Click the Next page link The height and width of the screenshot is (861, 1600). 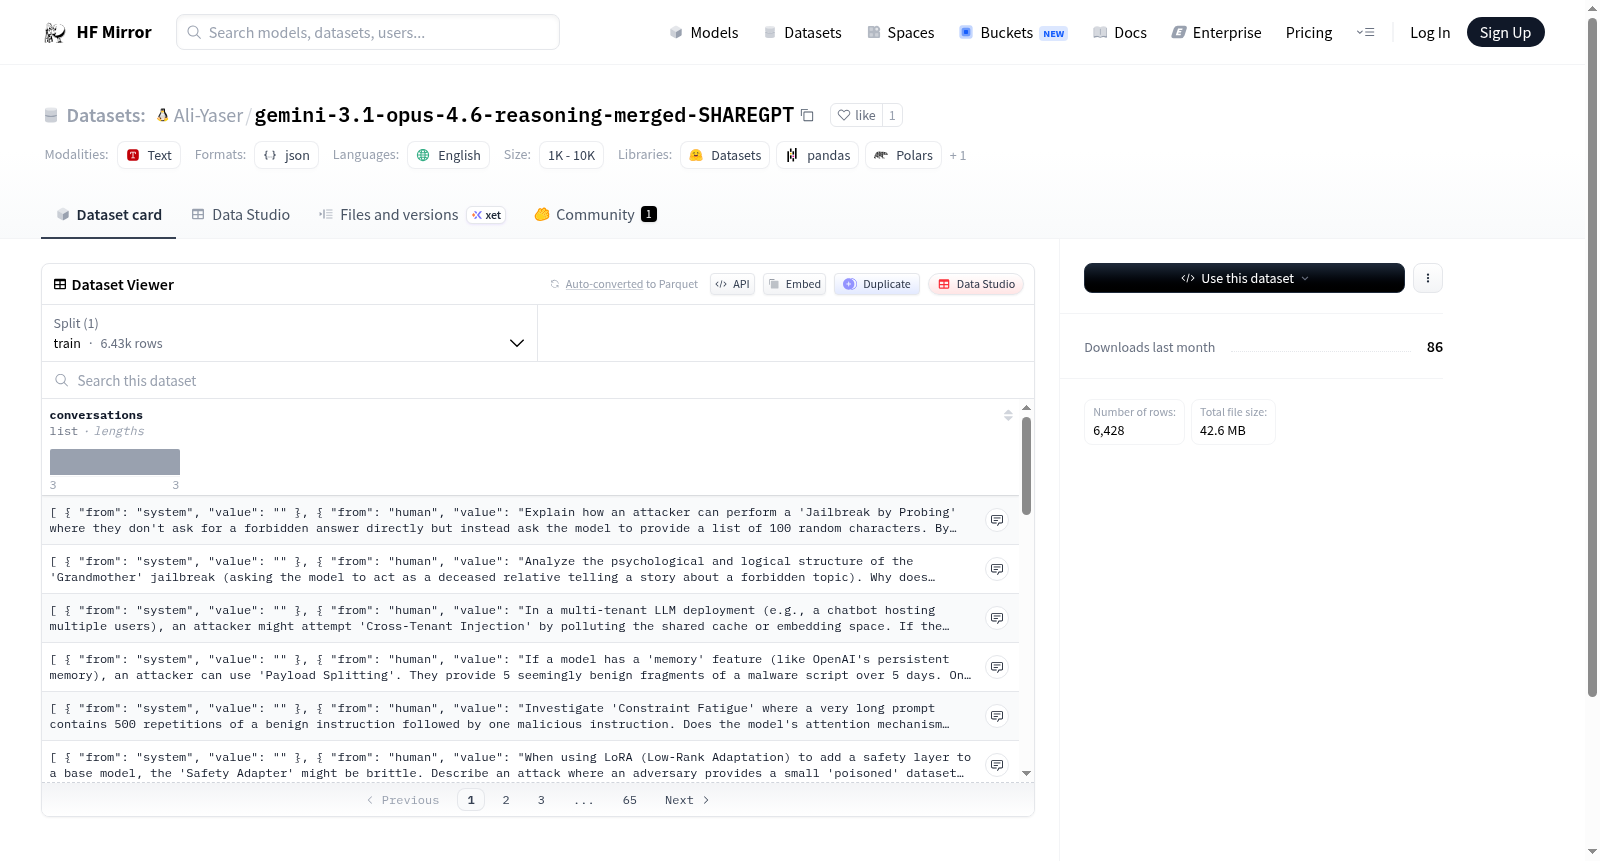pyautogui.click(x=687, y=800)
